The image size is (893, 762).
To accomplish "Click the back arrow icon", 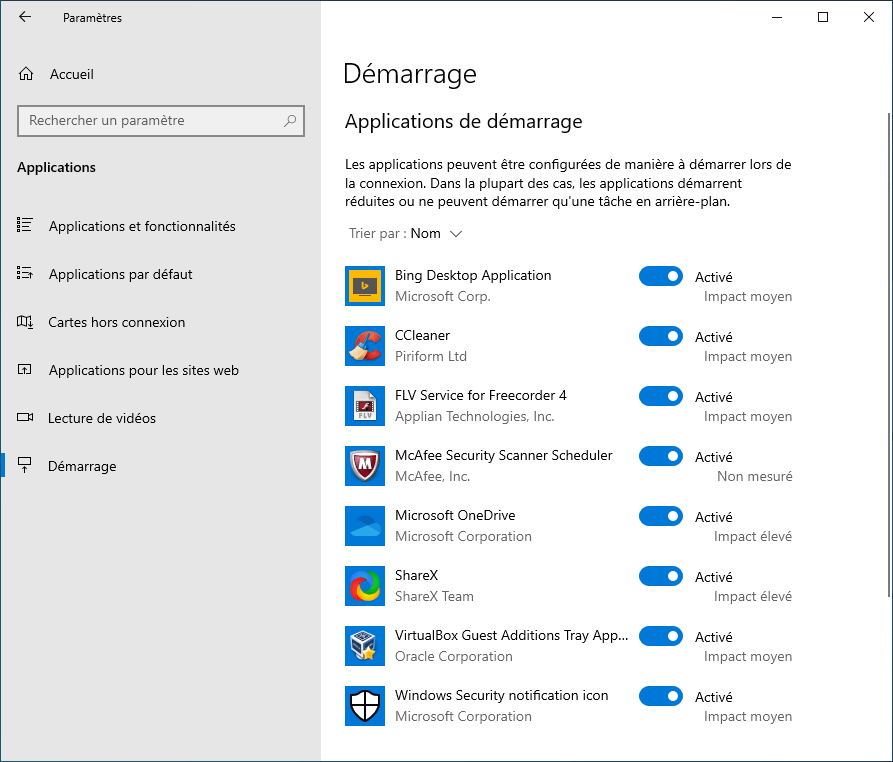I will click(x=24, y=17).
